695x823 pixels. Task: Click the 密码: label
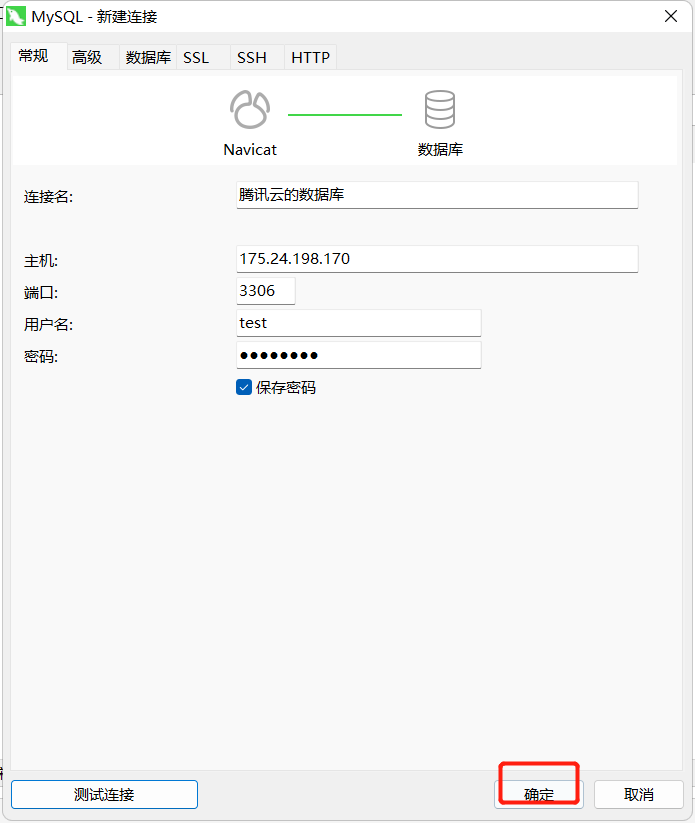click(x=41, y=357)
